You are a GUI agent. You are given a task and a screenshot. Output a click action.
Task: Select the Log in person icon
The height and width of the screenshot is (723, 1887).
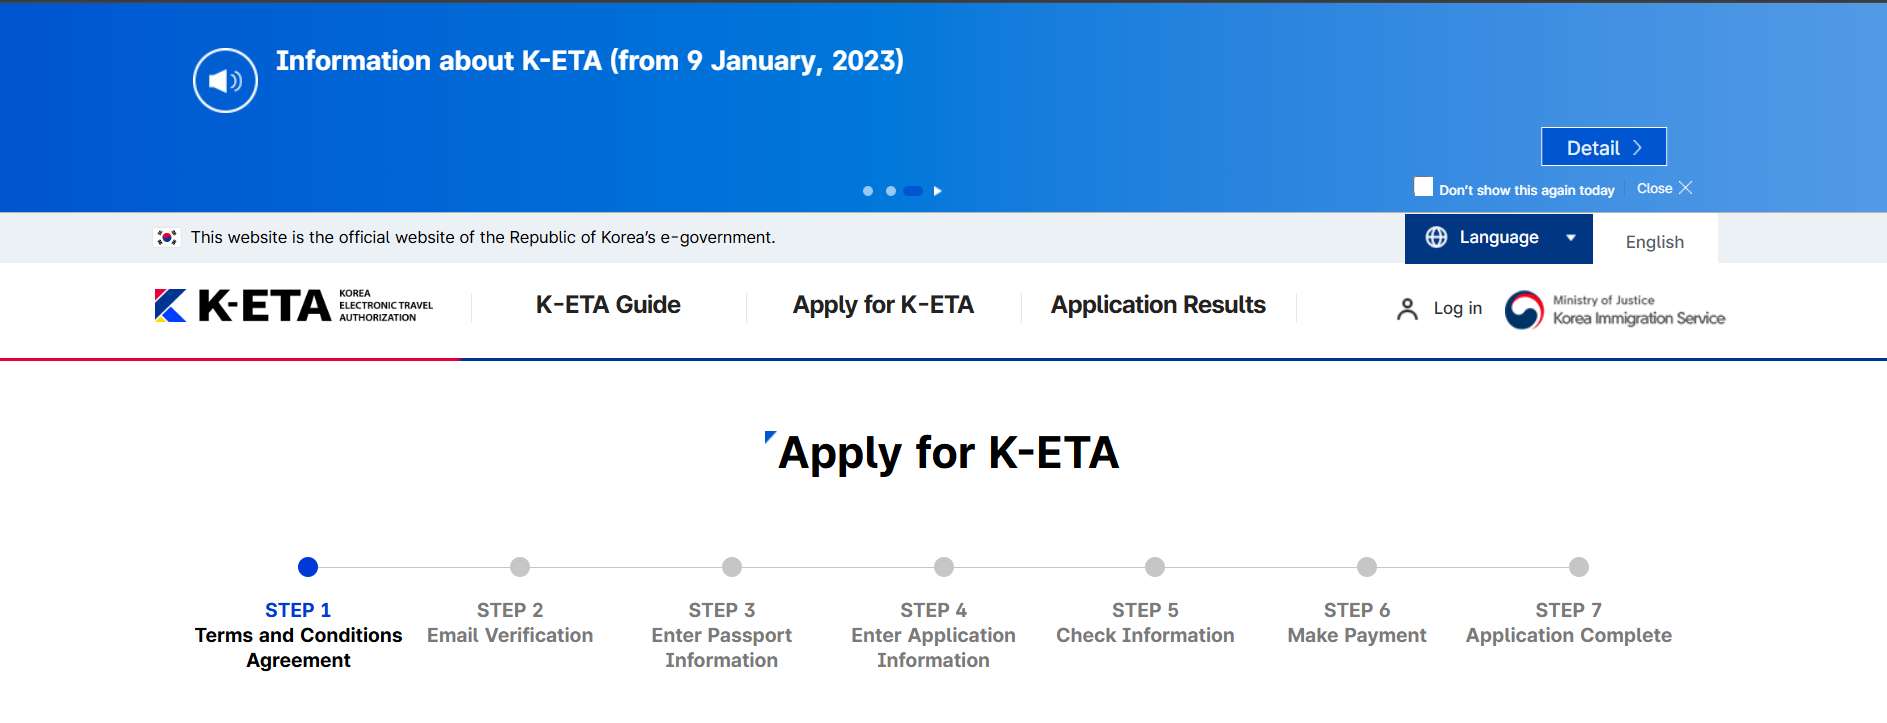[1408, 308]
